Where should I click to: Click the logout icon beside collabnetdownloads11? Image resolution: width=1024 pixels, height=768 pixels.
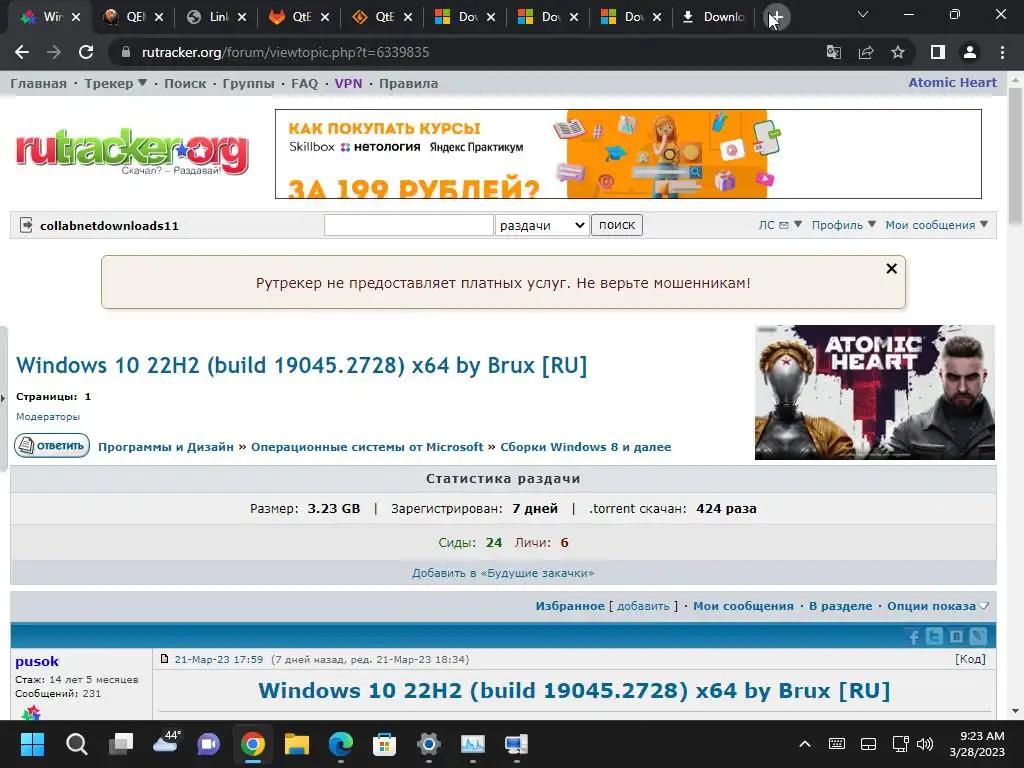[26, 225]
